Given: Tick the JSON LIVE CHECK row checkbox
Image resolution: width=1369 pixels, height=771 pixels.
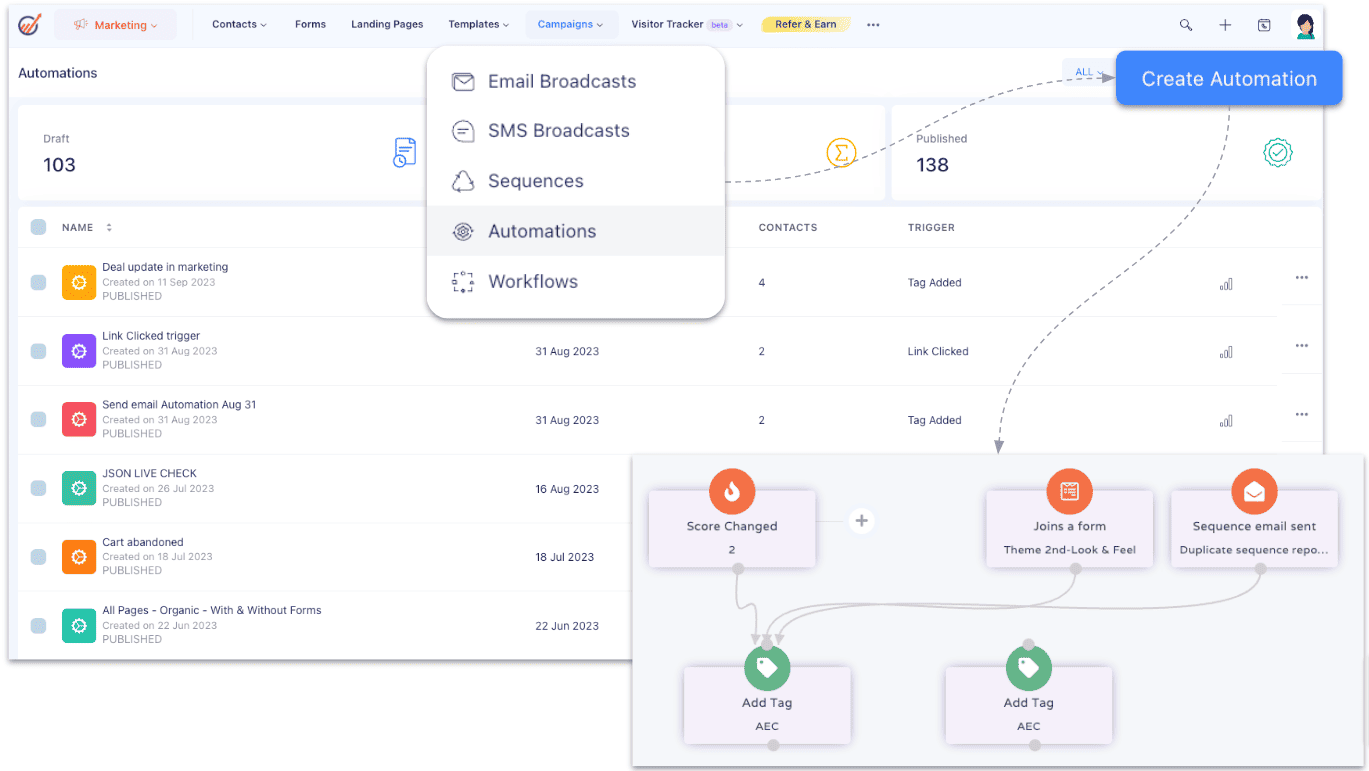Looking at the screenshot, I should [38, 488].
